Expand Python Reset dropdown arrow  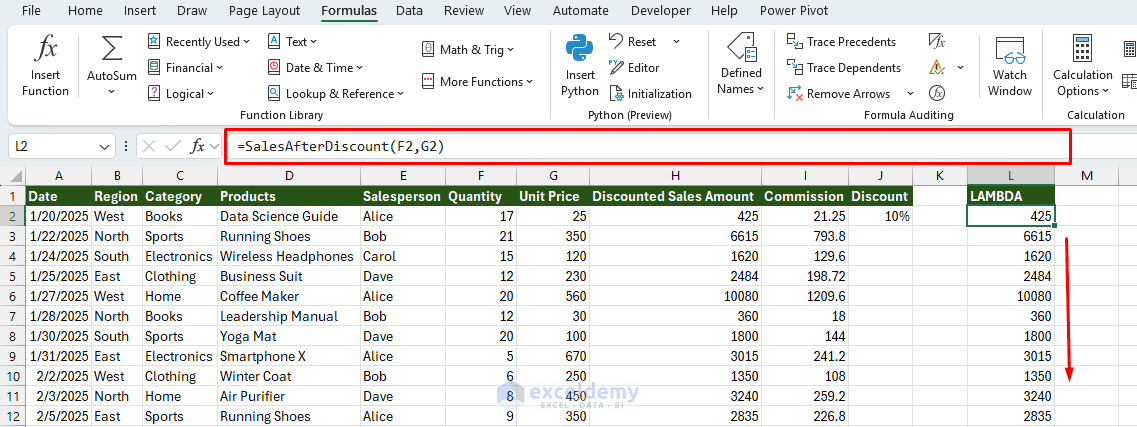coord(677,41)
